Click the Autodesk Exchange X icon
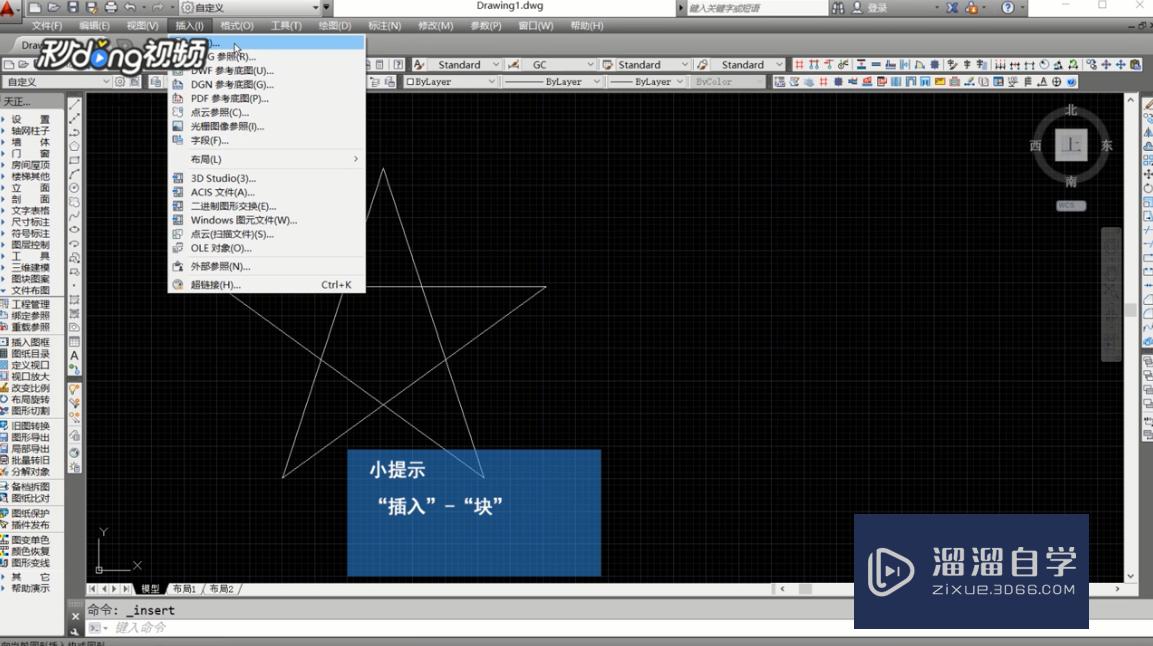This screenshot has width=1153, height=646. (x=952, y=7)
